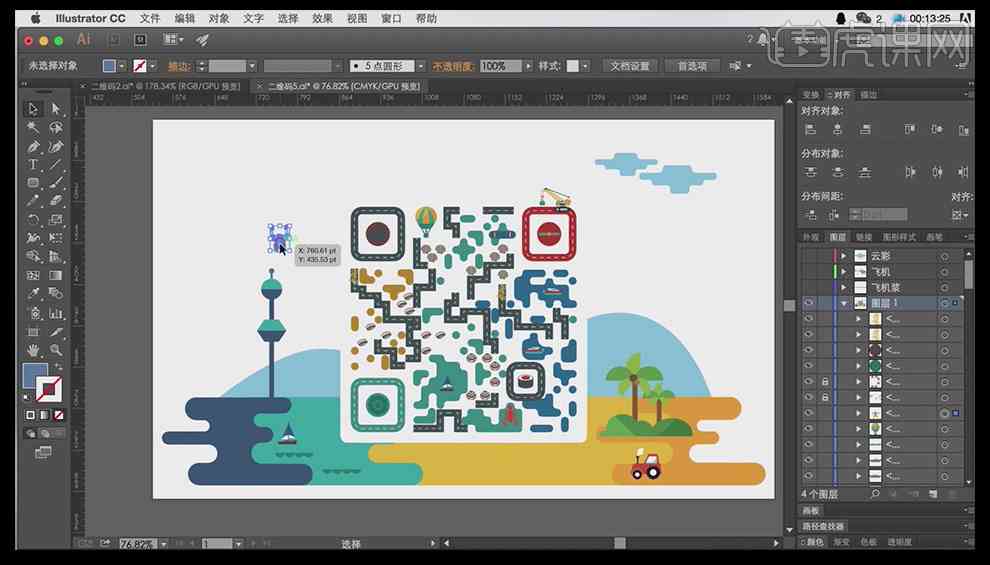Select the Eyedropper tool
This screenshot has height=565, width=990.
[x=33, y=294]
